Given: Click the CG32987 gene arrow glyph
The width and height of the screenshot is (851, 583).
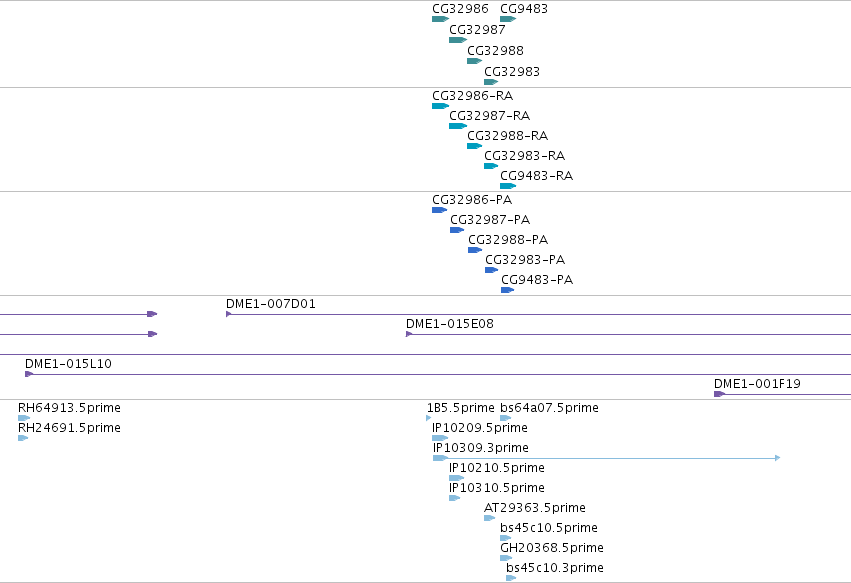Looking at the screenshot, I should pos(458,40).
